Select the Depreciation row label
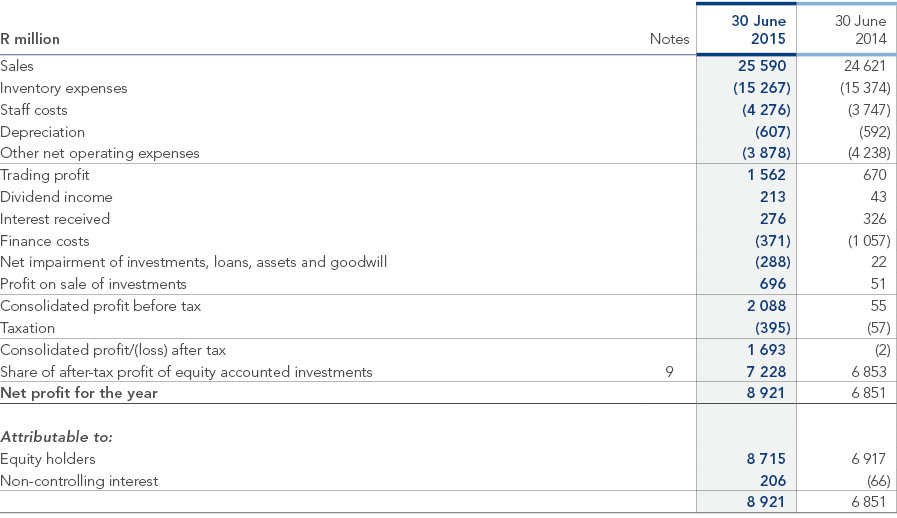Viewport: 897px width, 518px height. pyautogui.click(x=42, y=132)
